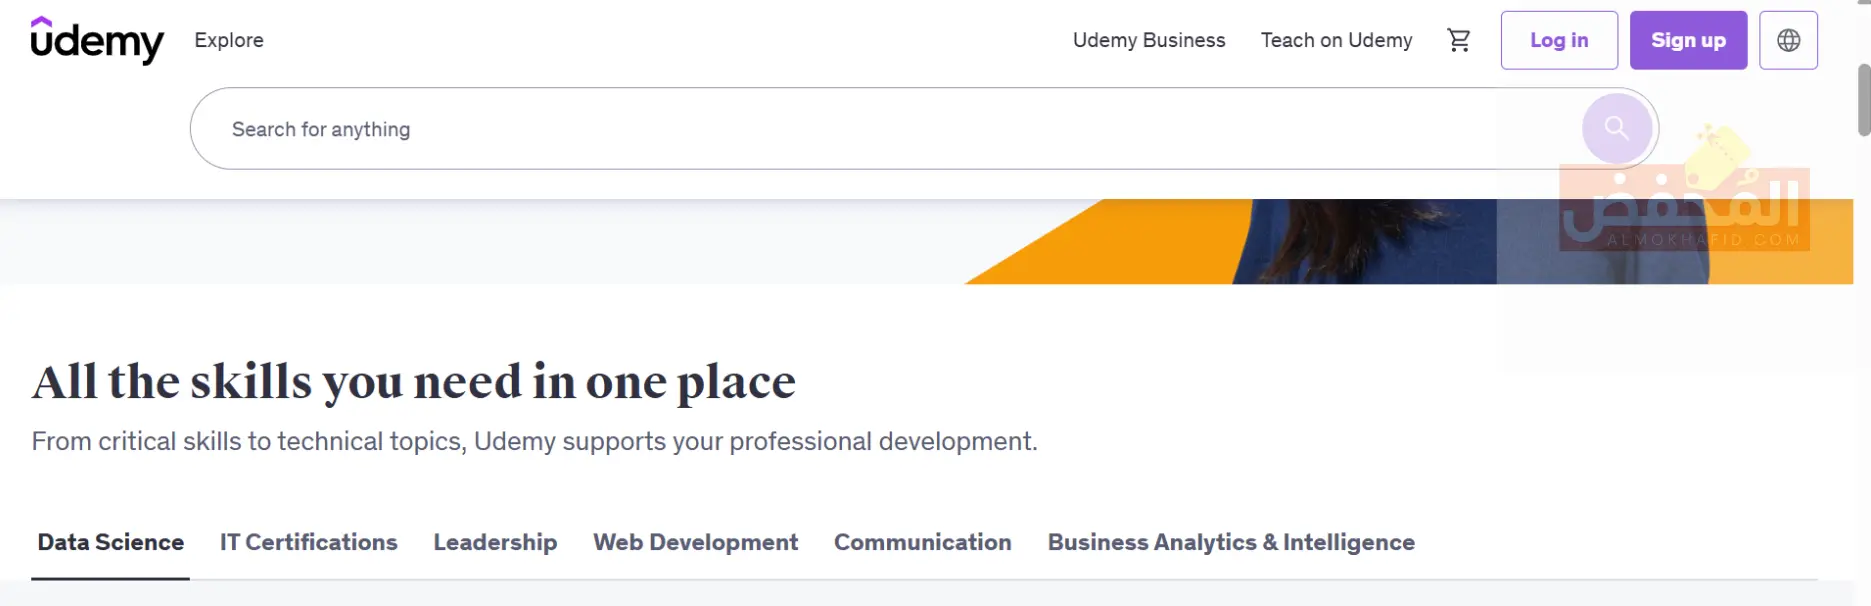Click the Udemy logo
This screenshot has width=1871, height=606.
97,40
